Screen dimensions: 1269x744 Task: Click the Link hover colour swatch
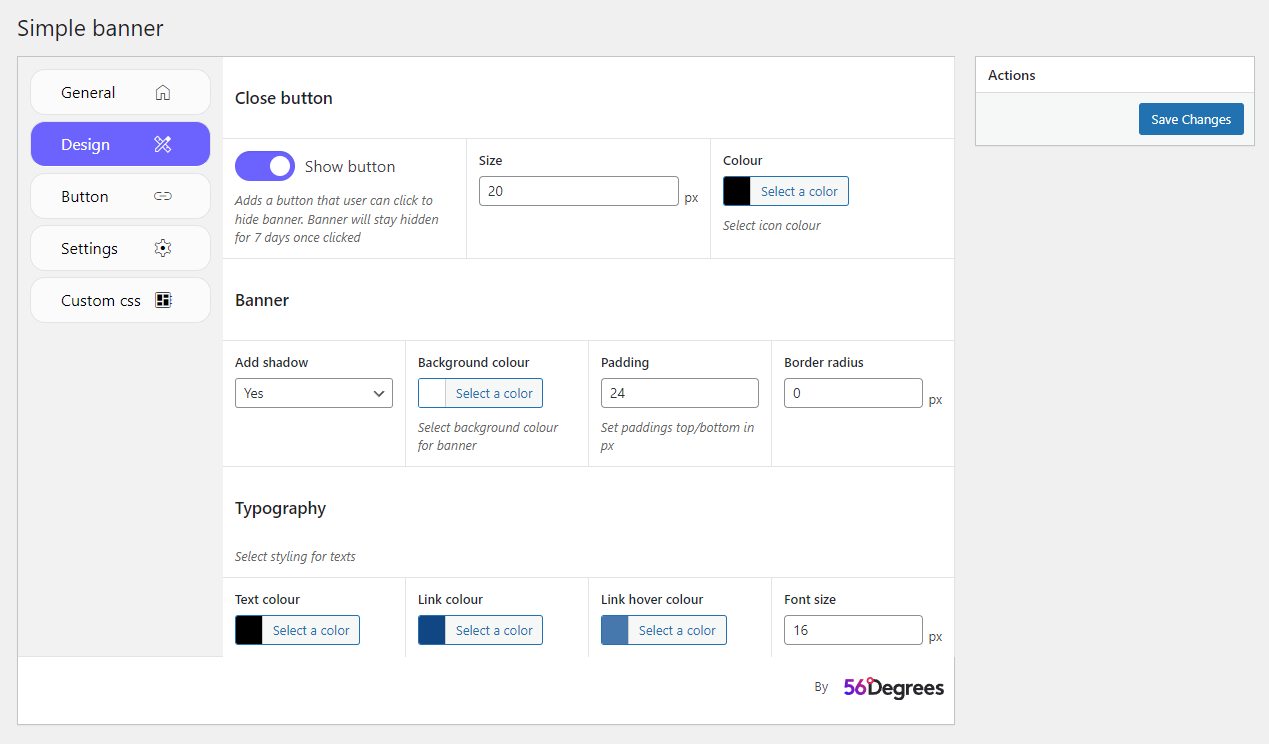615,631
